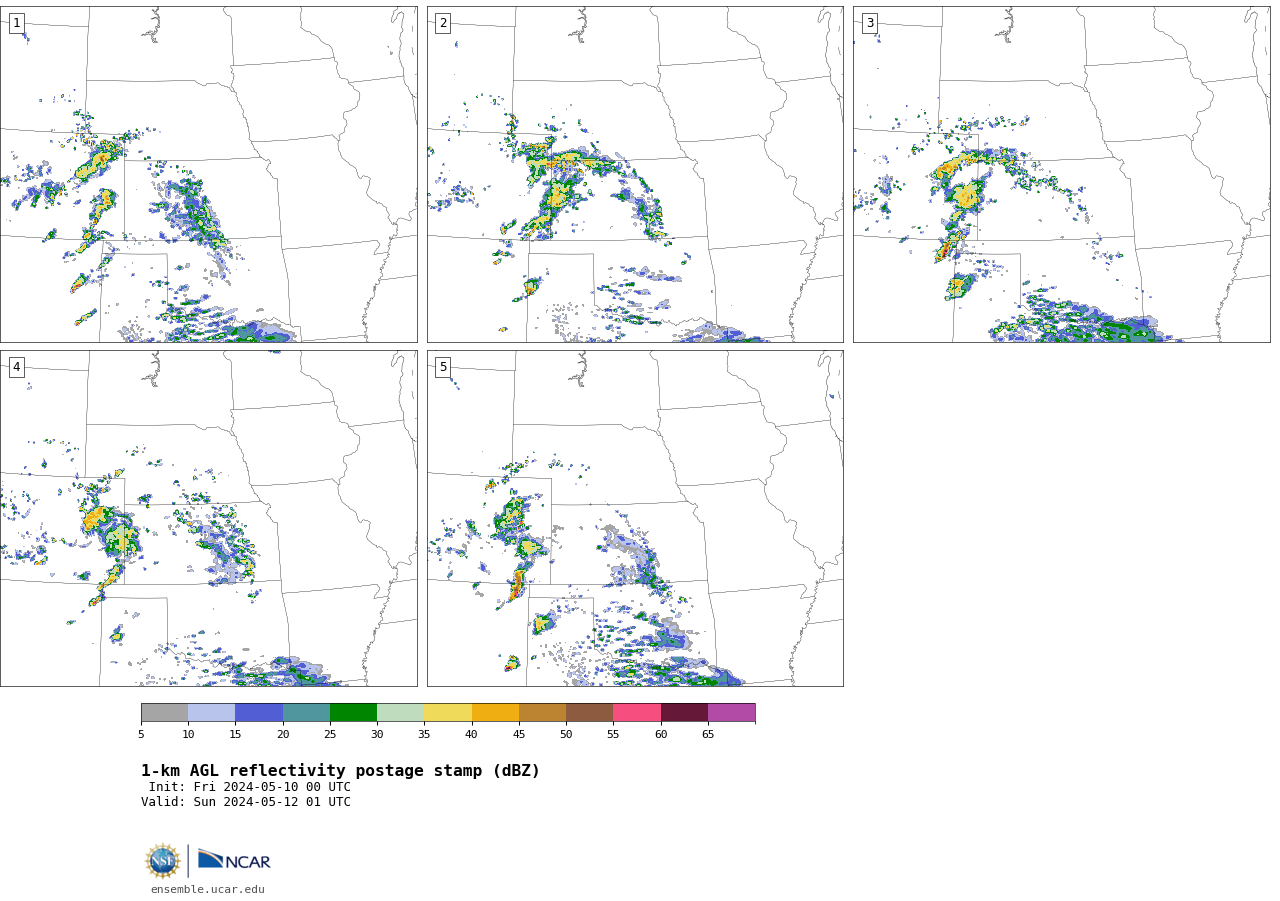Open ensemble member 5 reflectivity map
The height and width of the screenshot is (901, 1280).
[x=635, y=518]
